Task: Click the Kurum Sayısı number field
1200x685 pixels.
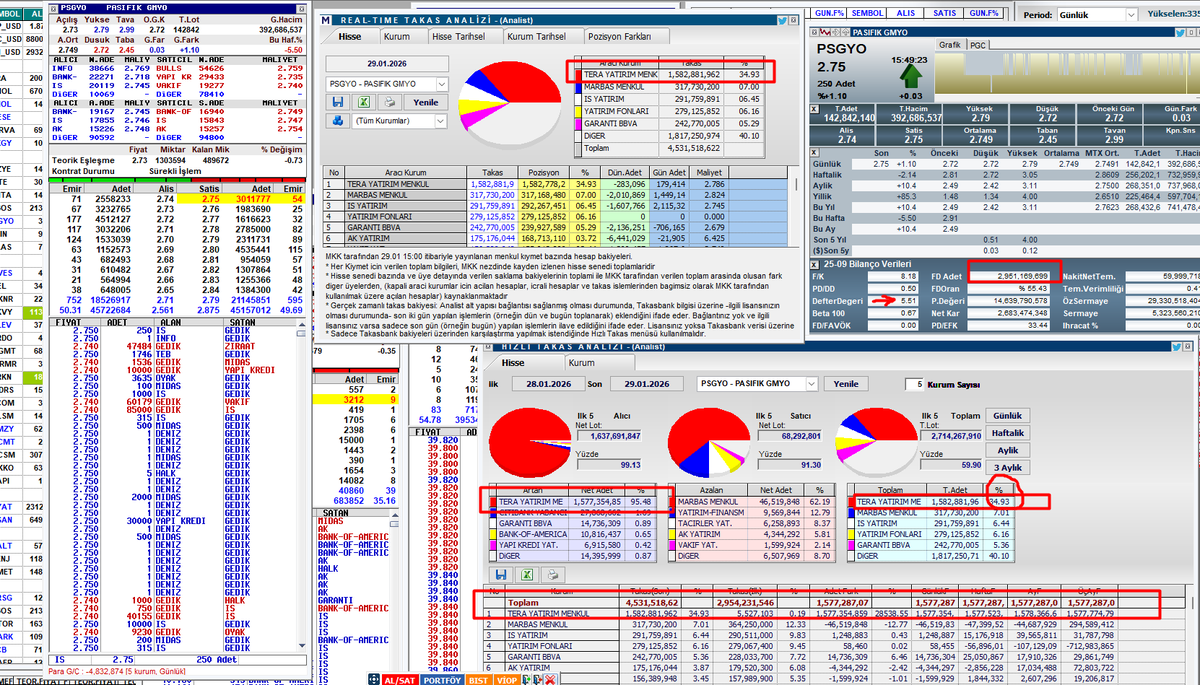Action: [x=915, y=384]
